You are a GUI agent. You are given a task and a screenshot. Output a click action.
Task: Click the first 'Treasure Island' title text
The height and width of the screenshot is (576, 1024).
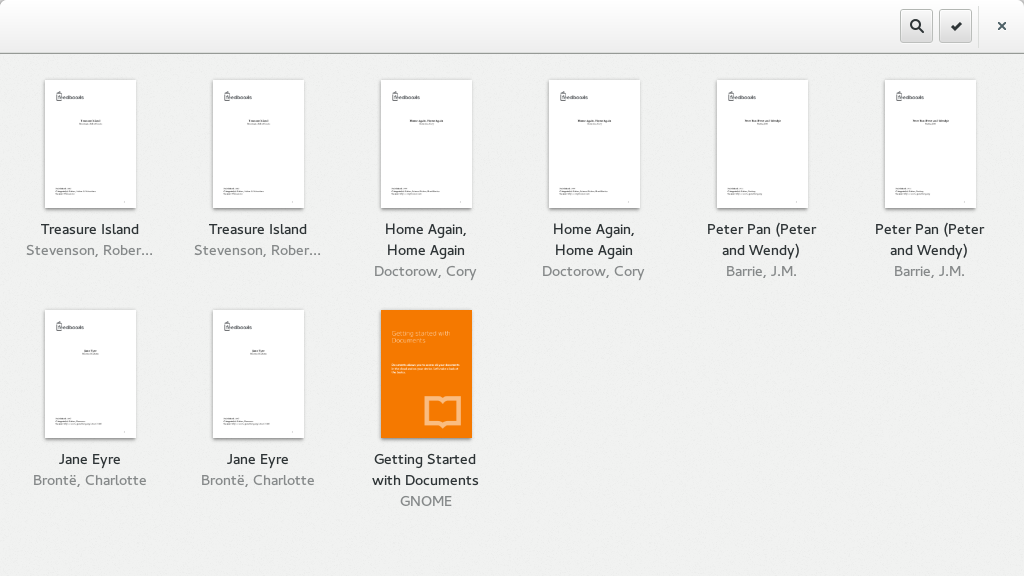[x=90, y=229]
